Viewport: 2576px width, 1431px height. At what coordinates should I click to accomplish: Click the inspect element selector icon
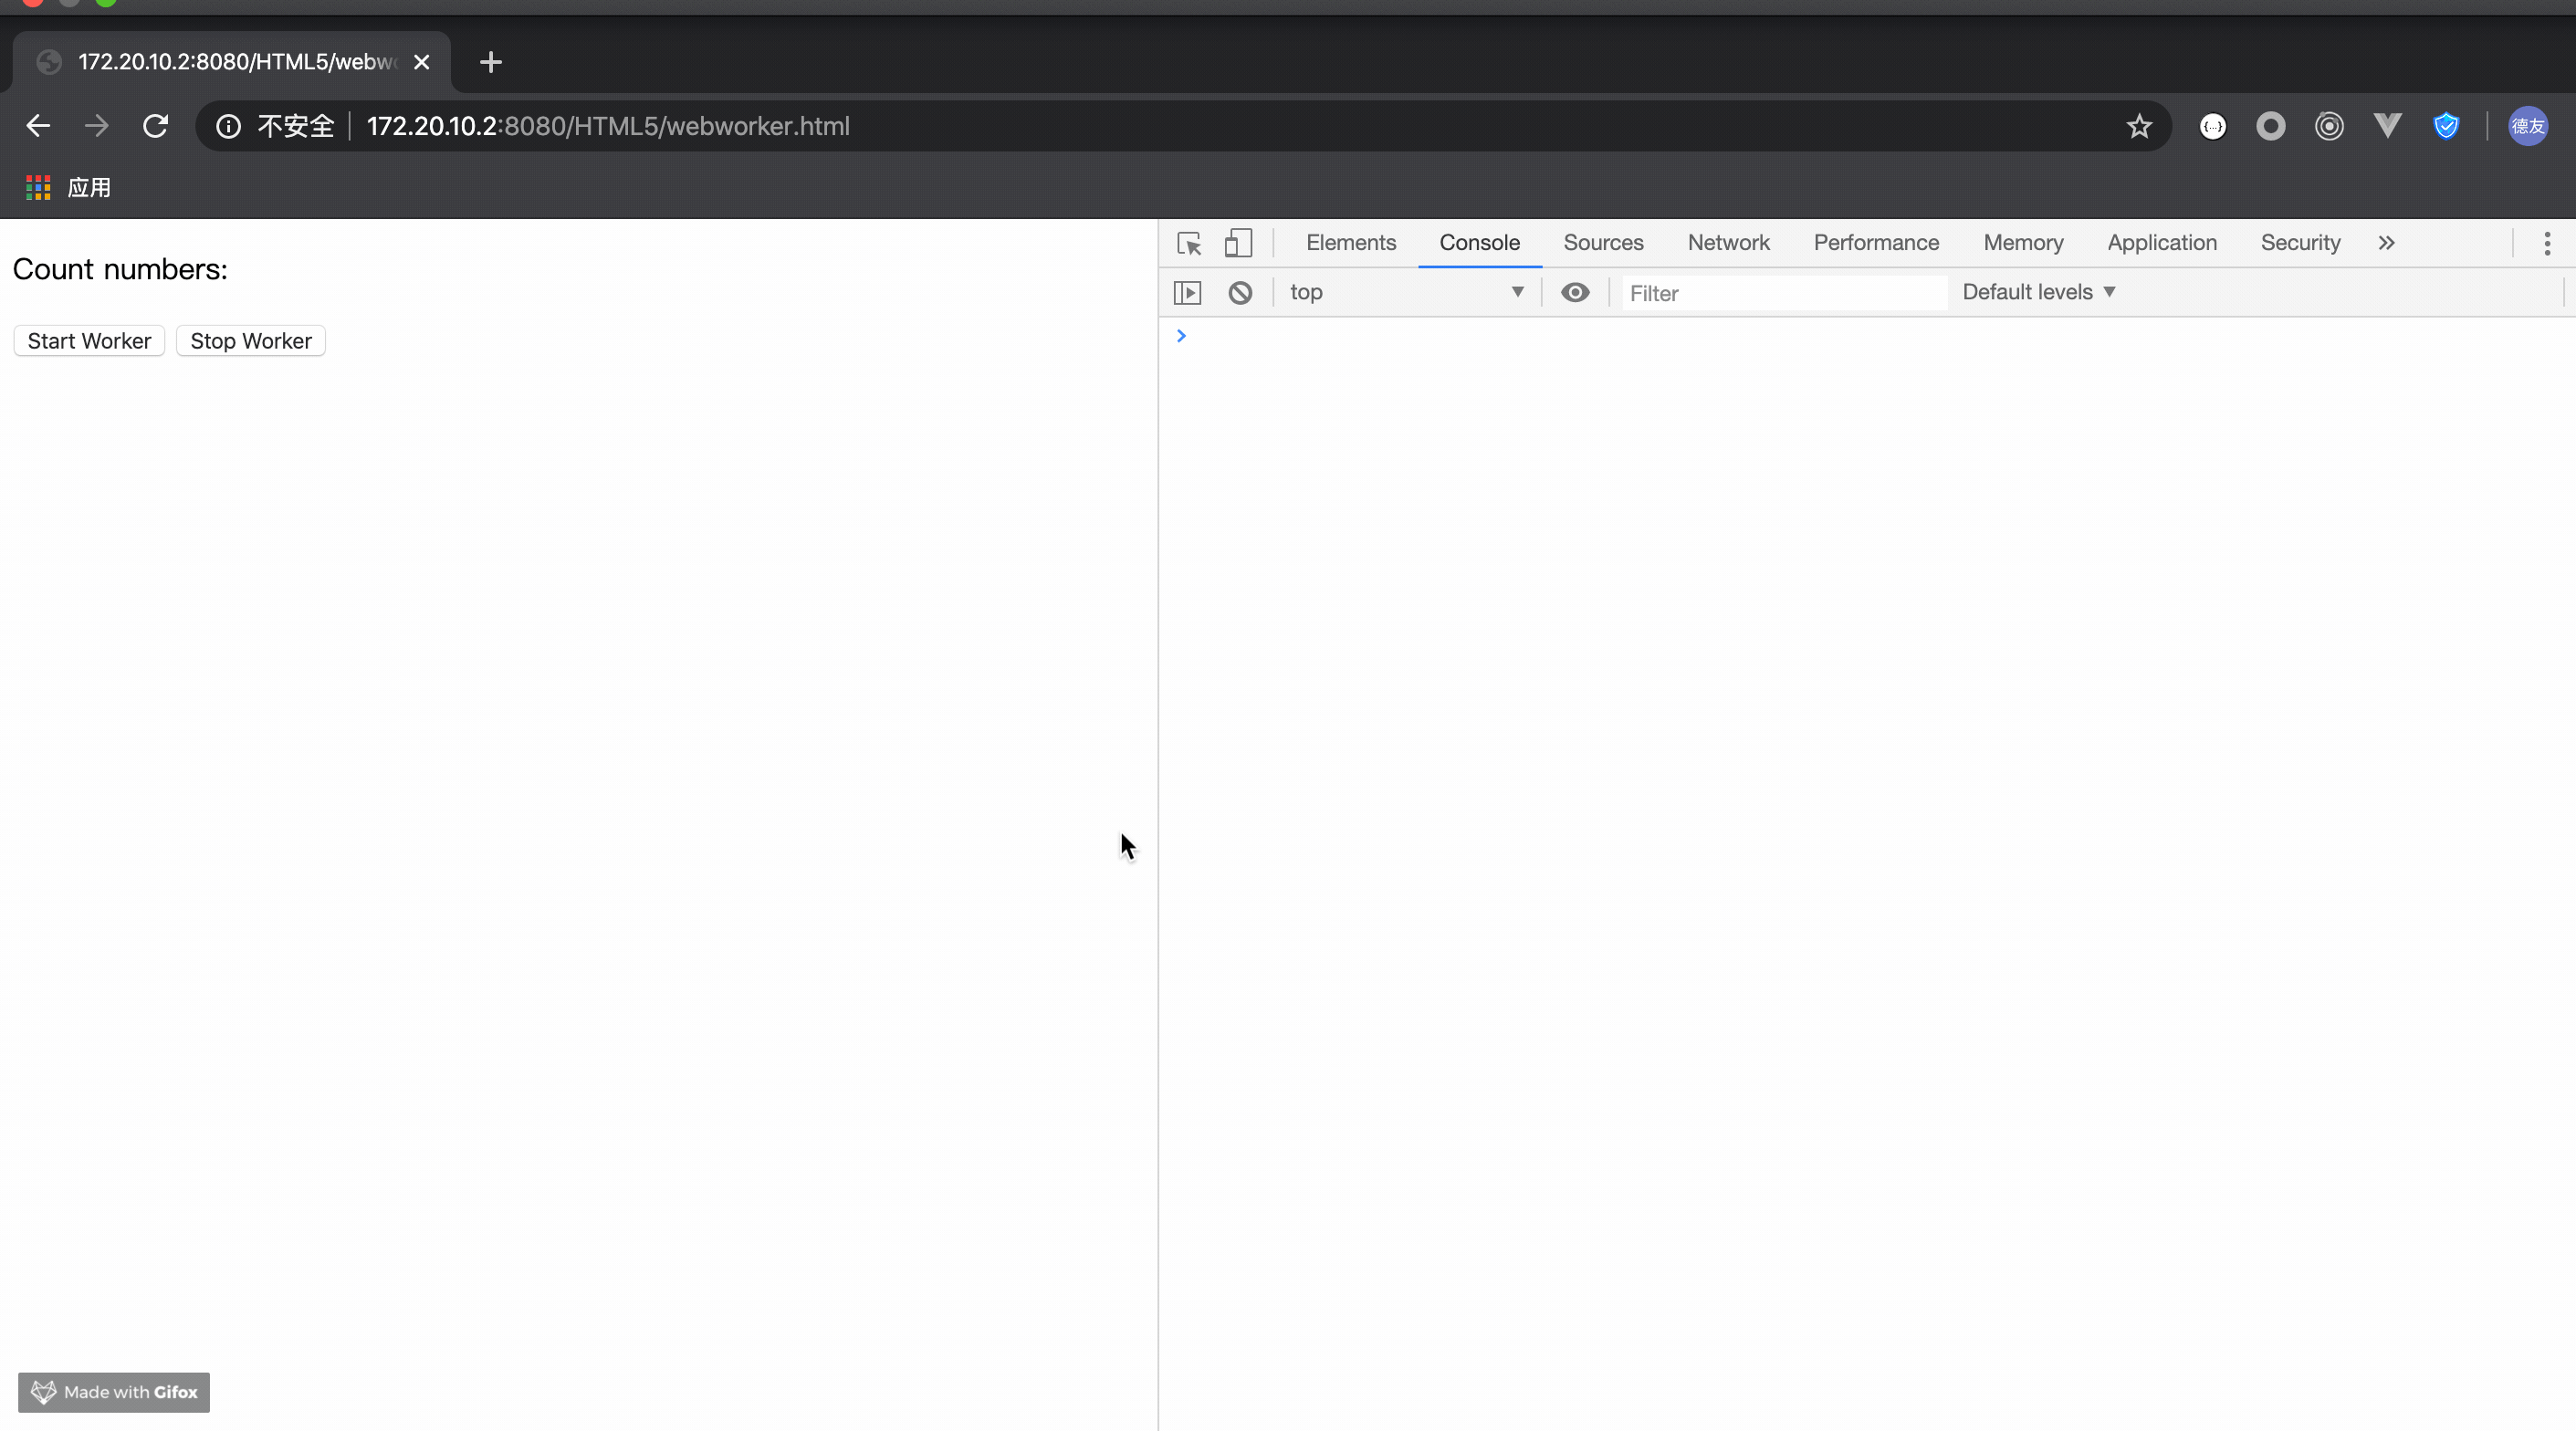tap(1189, 243)
